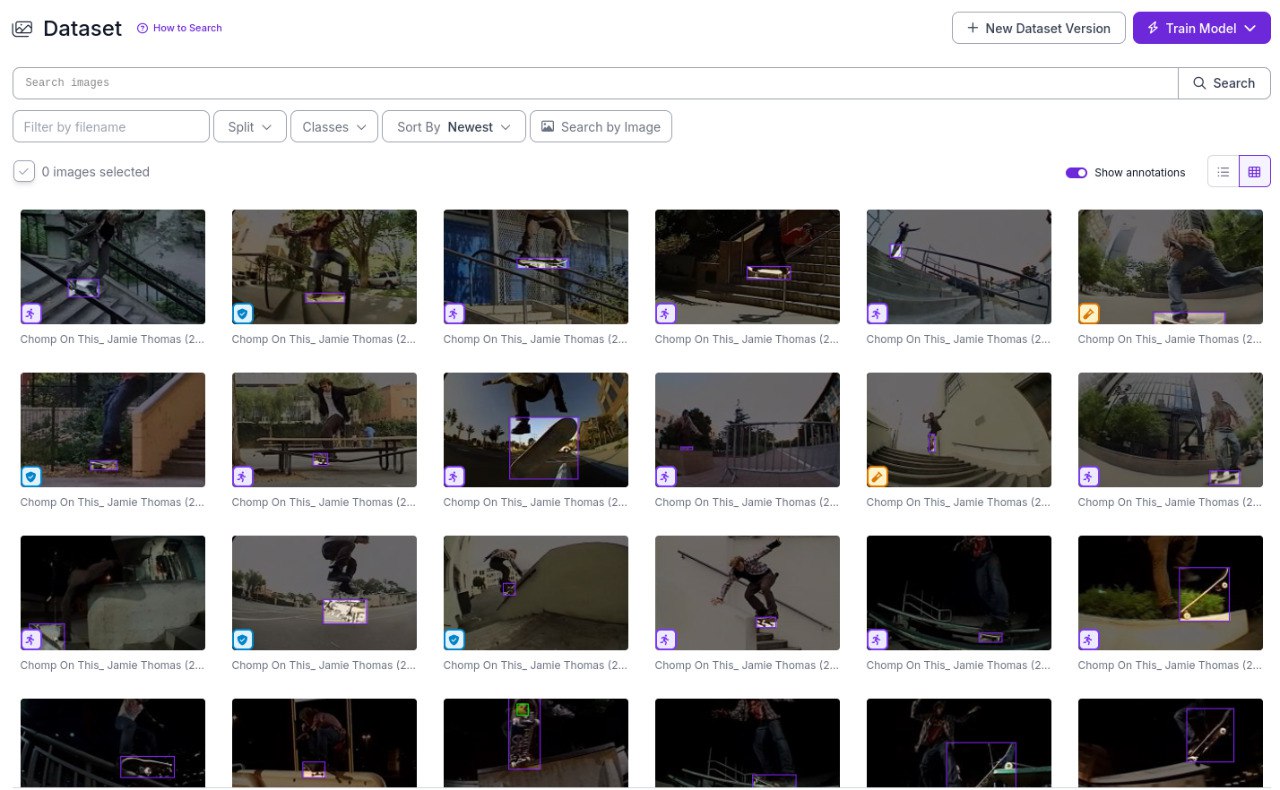The height and width of the screenshot is (790, 1280).
Task: Open the third row's second thumbnail
Action: (x=324, y=593)
